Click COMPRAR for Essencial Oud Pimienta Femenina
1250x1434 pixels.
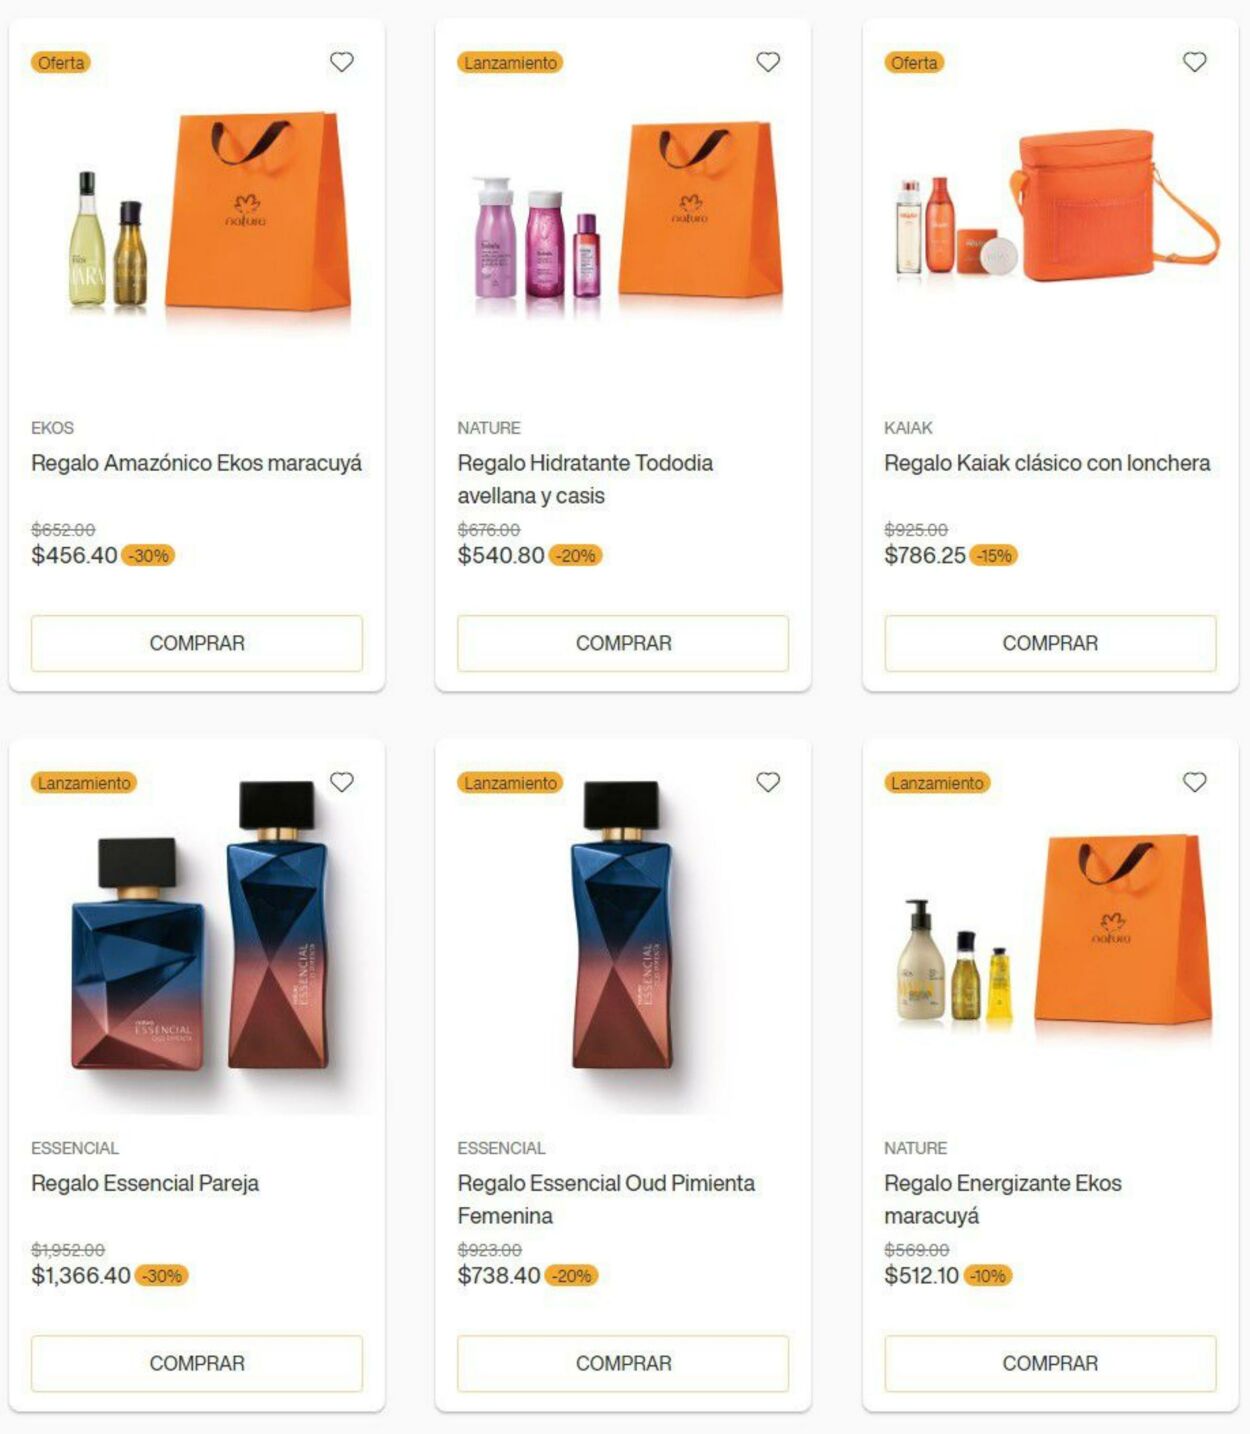[x=623, y=1363]
